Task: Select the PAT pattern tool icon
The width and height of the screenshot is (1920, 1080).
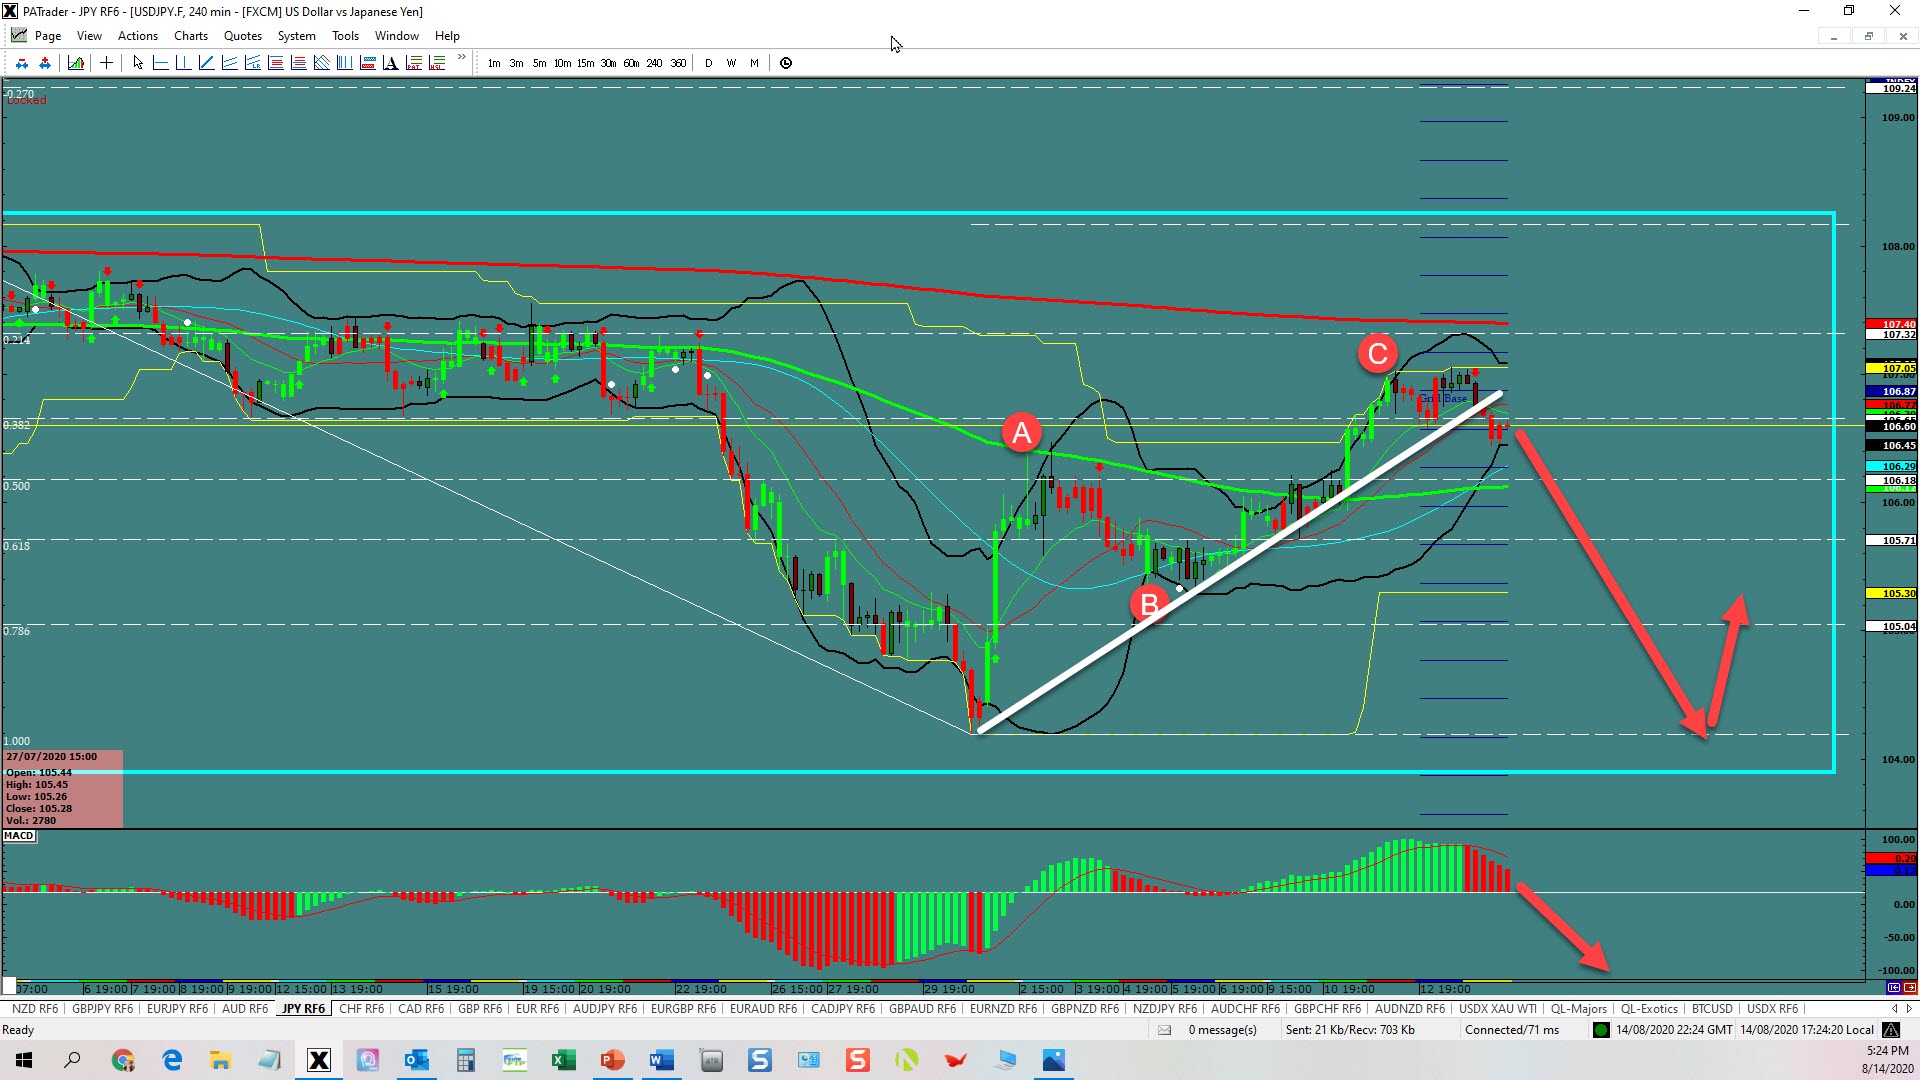Action: click(x=413, y=63)
